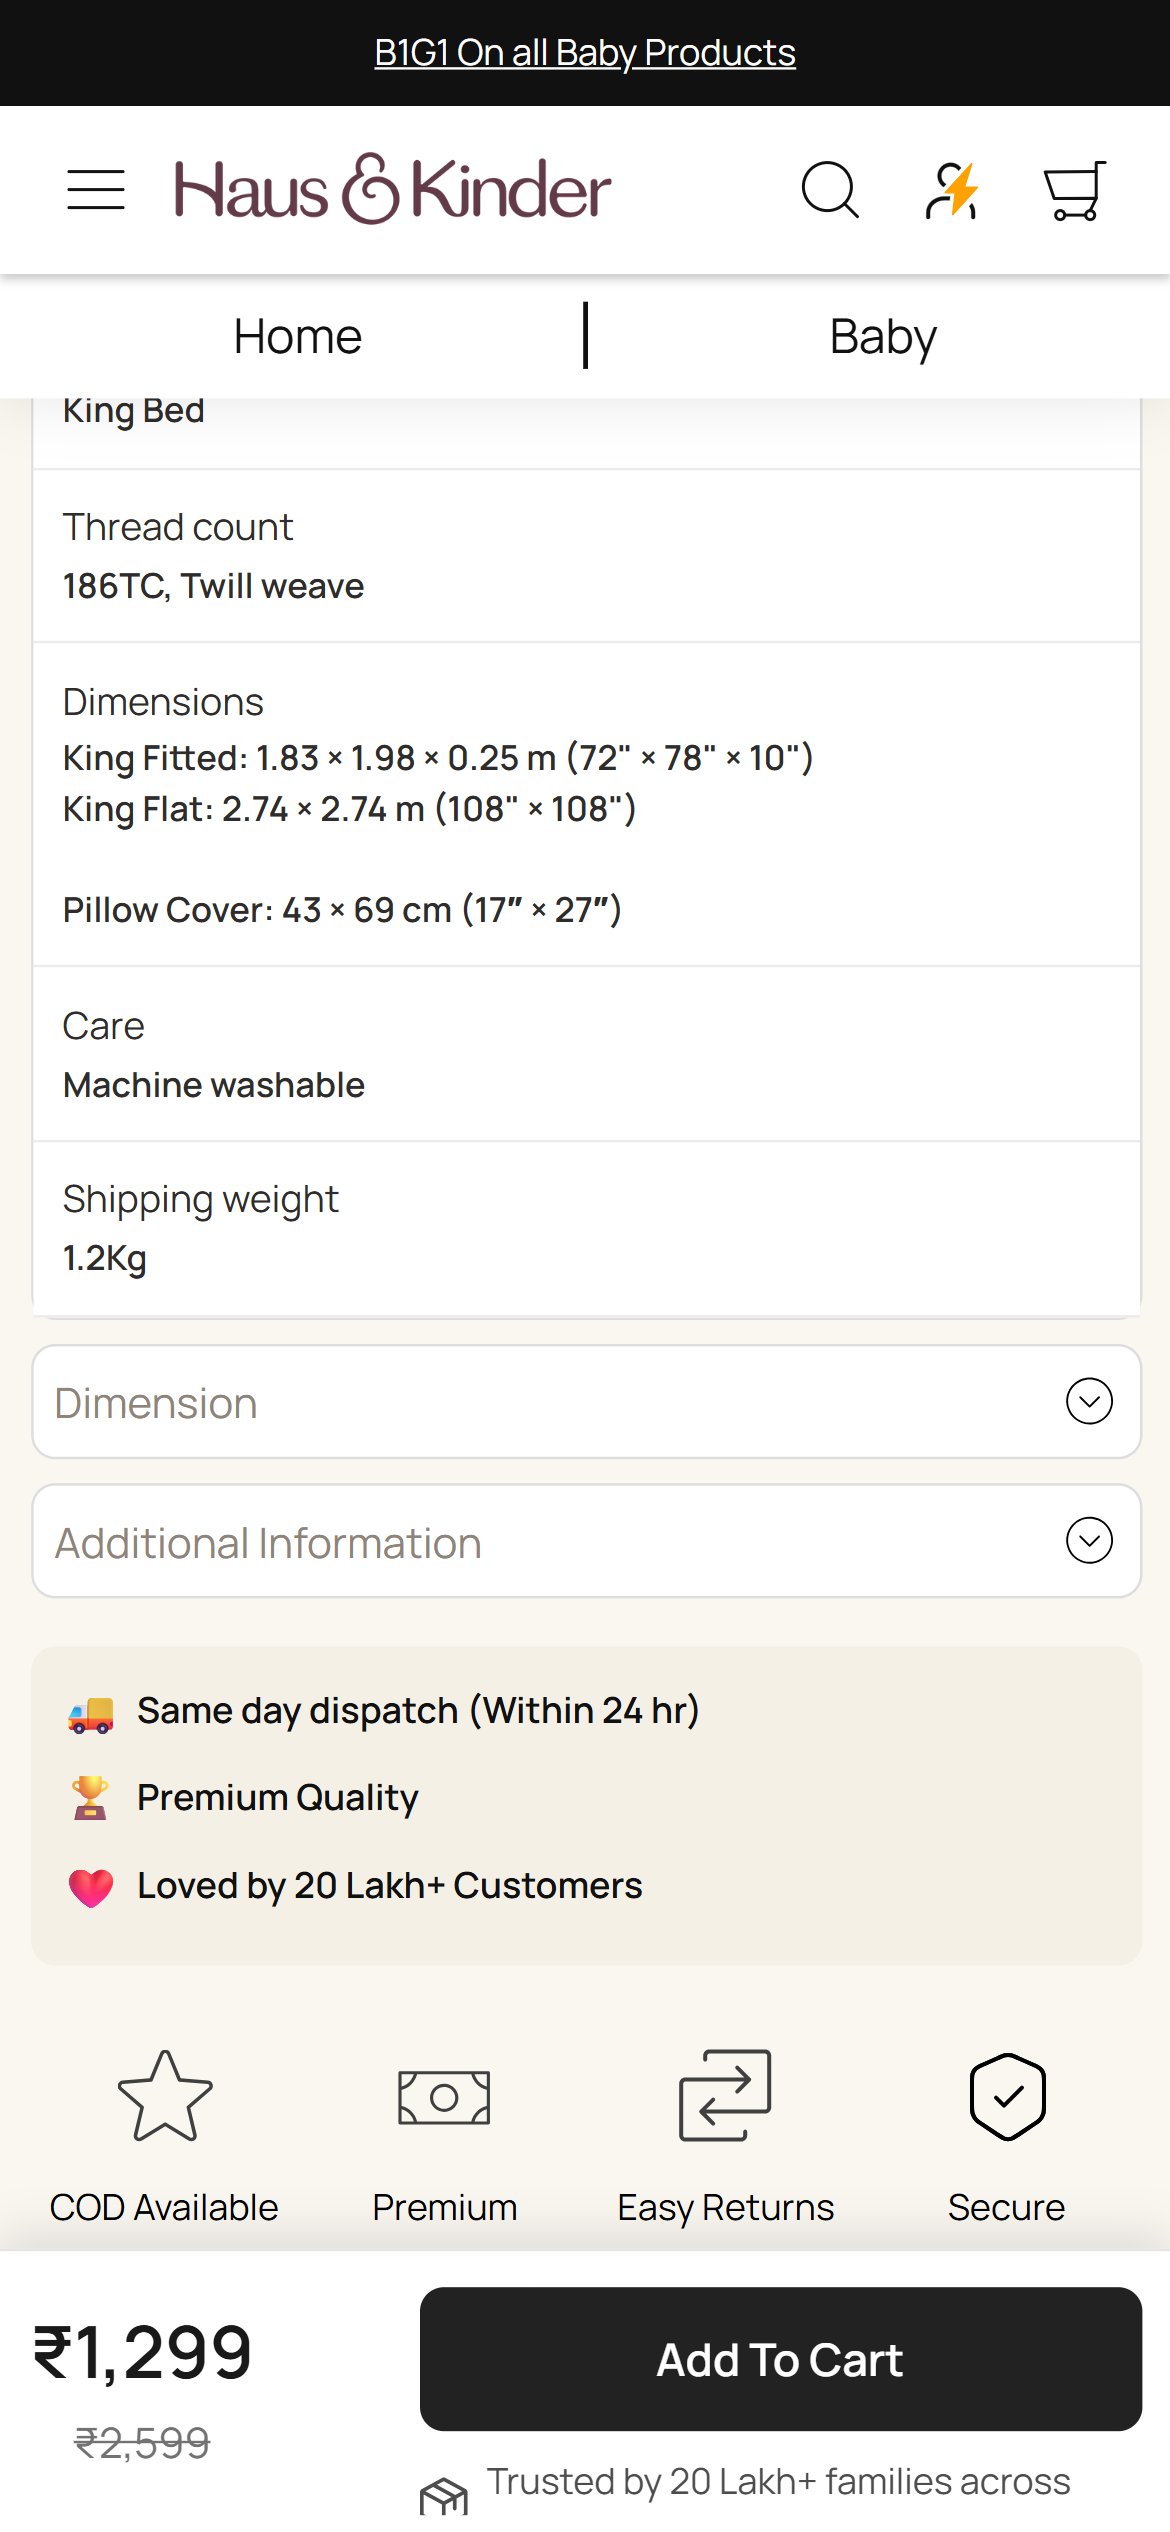
Task: View the shopping cart icon
Action: click(x=1075, y=190)
